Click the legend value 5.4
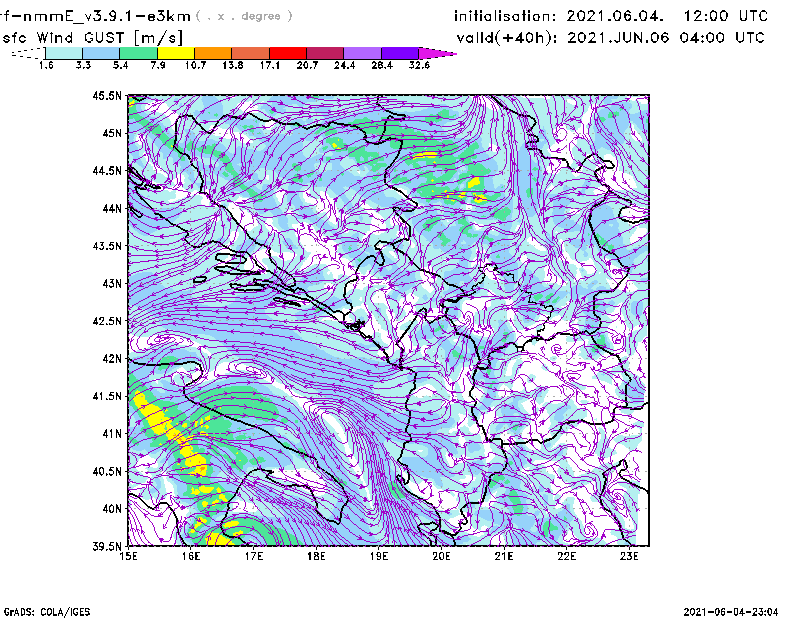800x618 pixels. click(120, 65)
